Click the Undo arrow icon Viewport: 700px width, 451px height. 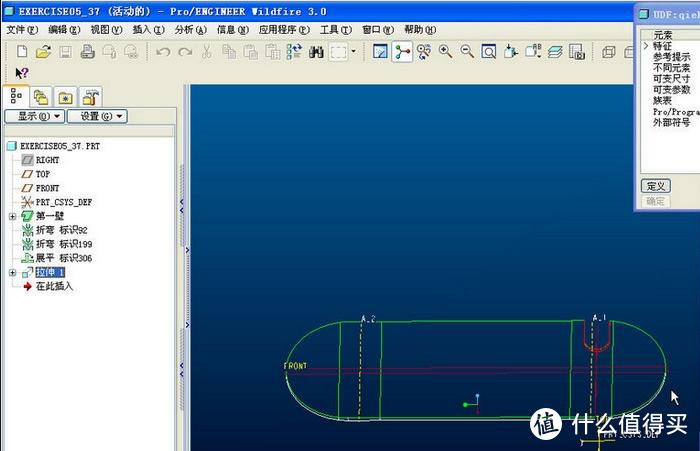(163, 51)
